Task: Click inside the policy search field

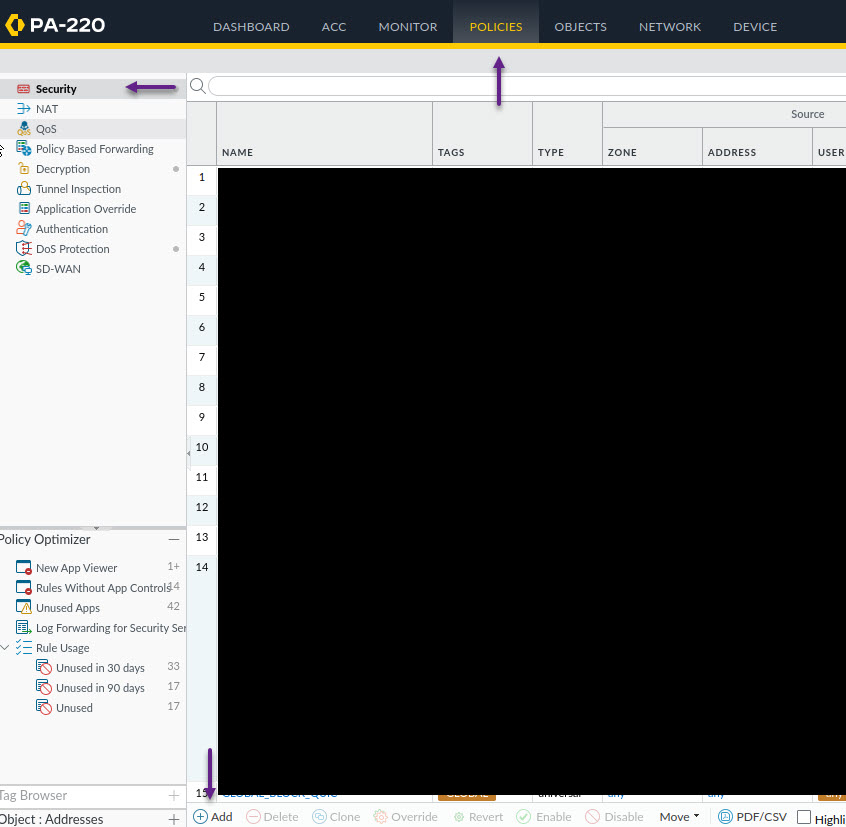Action: click(520, 86)
